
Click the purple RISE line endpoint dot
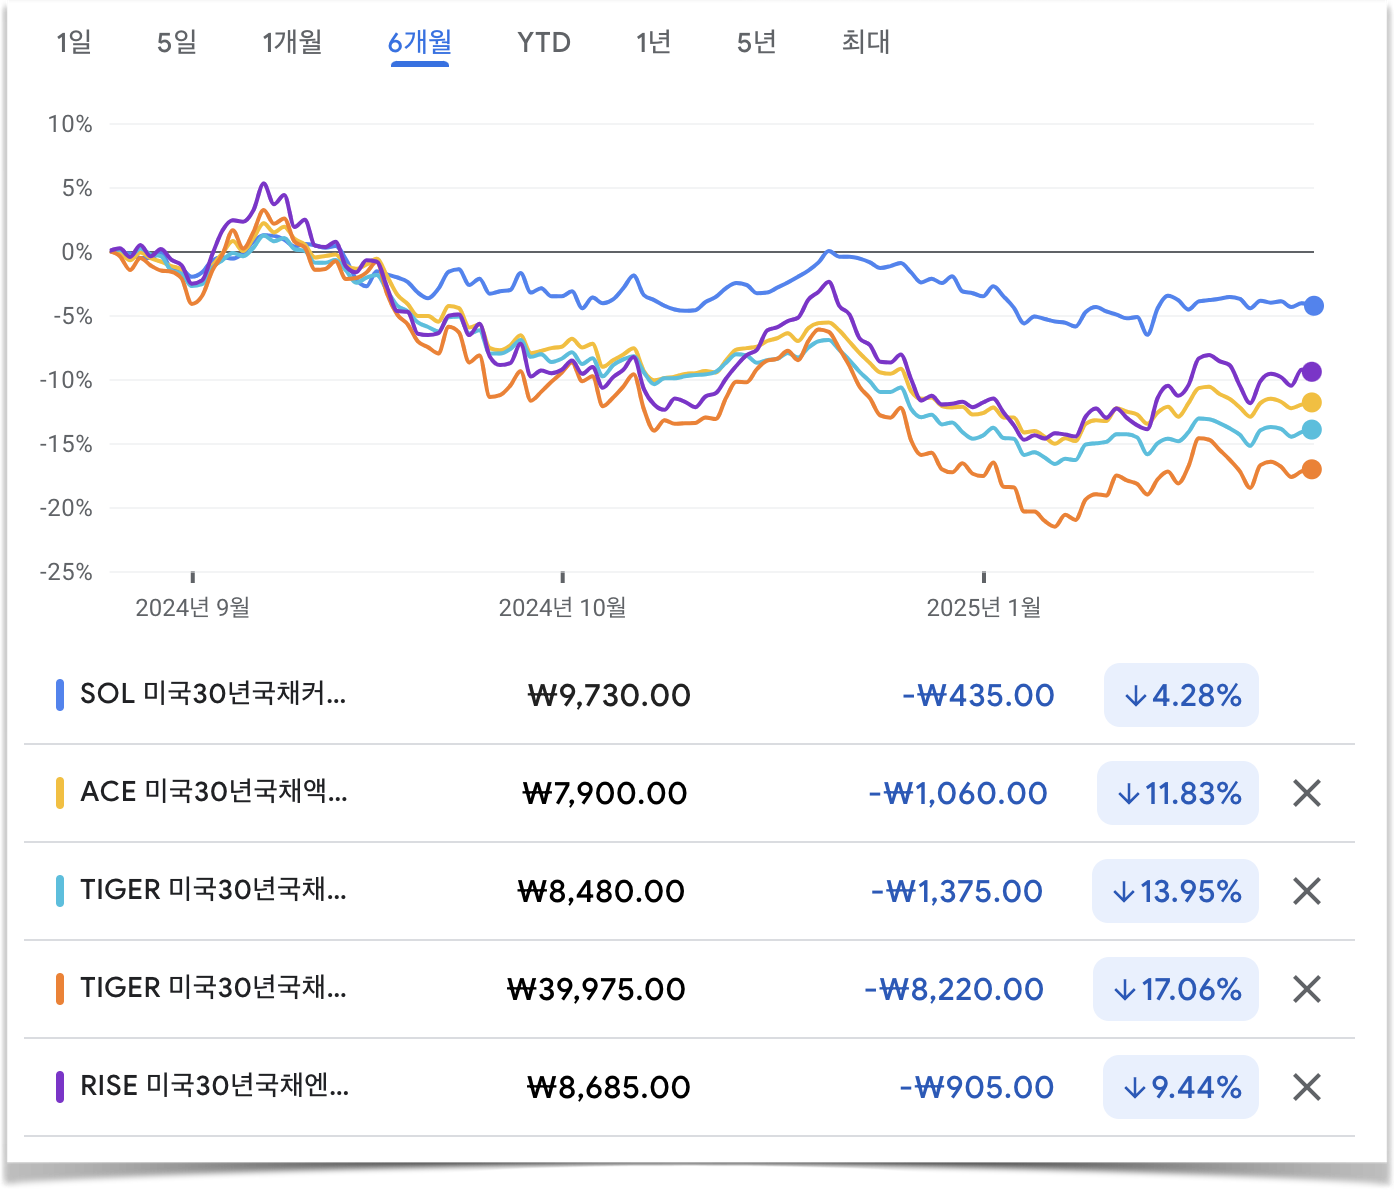[1312, 372]
